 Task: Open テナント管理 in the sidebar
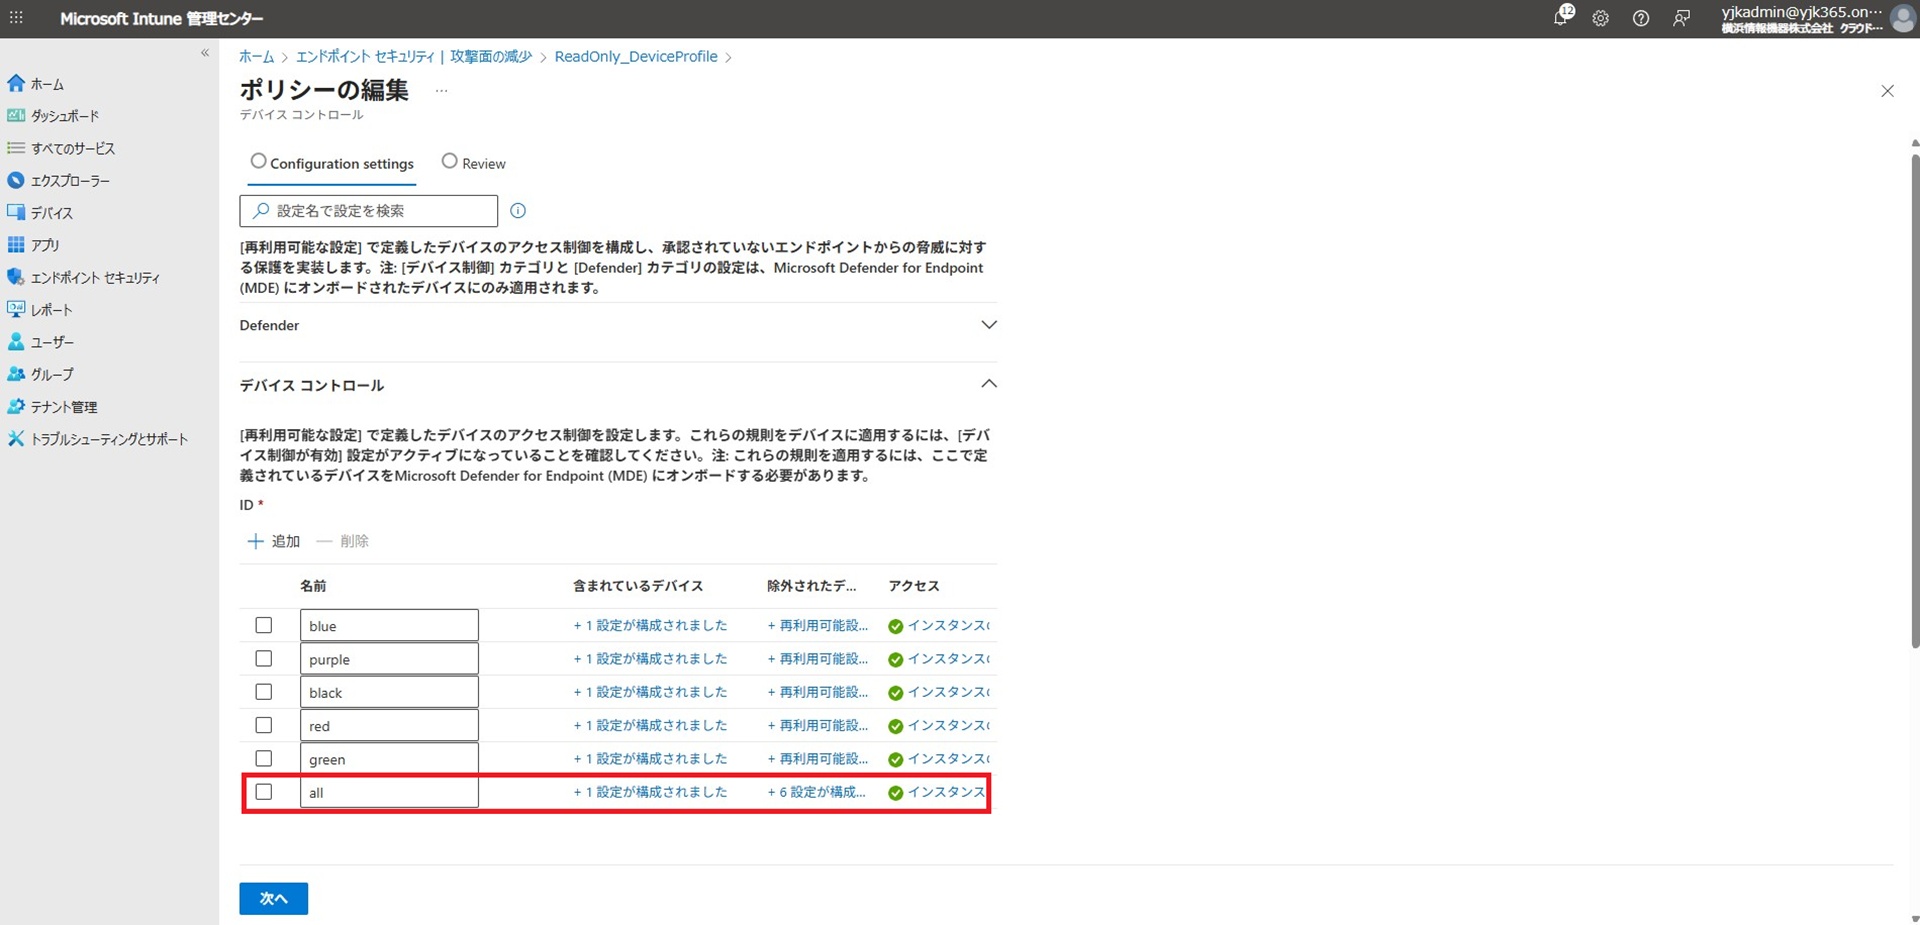pyautogui.click(x=53, y=407)
